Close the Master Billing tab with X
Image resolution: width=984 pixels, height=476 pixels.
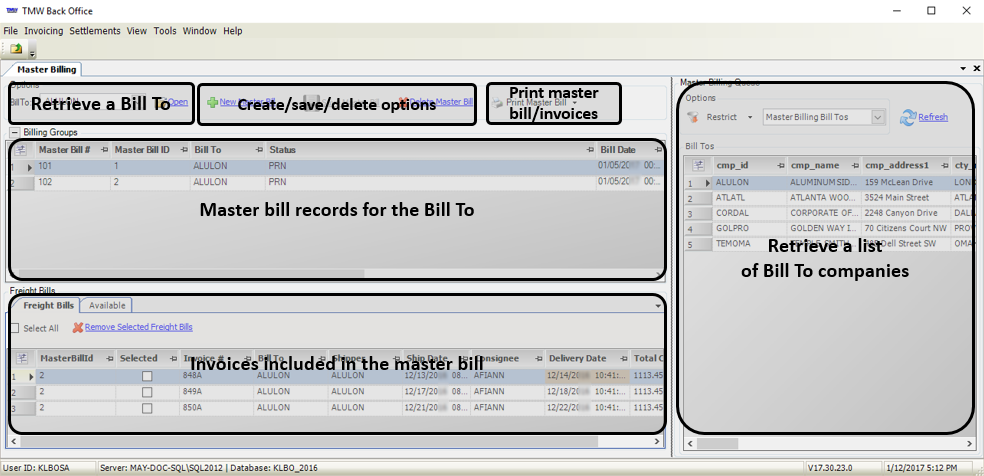coord(976,68)
